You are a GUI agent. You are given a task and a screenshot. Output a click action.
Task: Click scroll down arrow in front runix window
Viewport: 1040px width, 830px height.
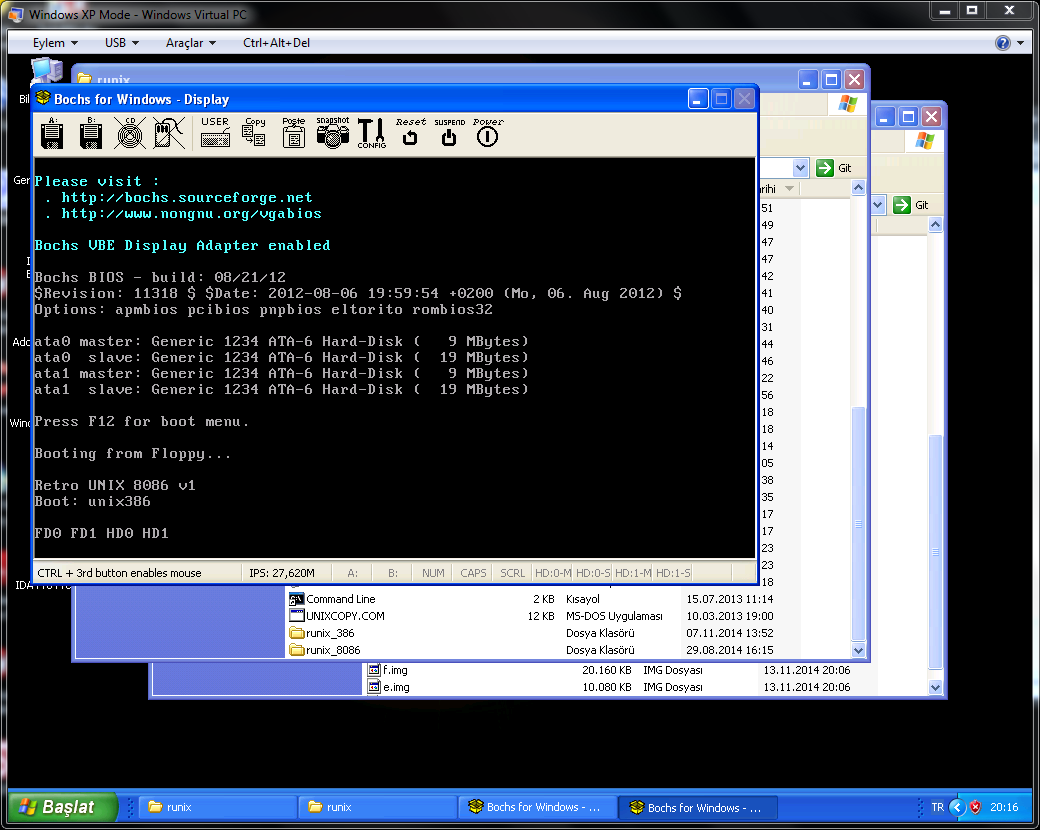click(858, 650)
